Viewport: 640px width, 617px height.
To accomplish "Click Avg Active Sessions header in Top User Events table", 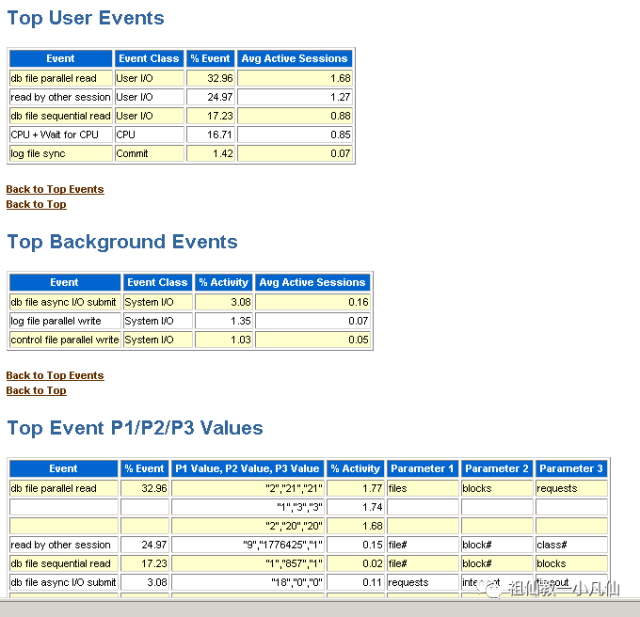I will pos(295,58).
